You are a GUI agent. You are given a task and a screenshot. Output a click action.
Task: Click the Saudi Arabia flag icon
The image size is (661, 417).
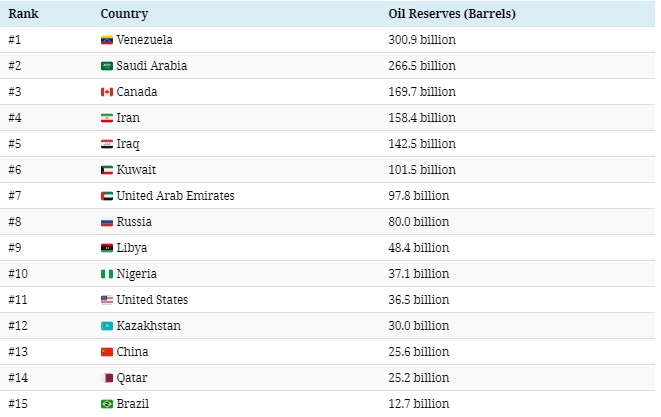tap(107, 66)
